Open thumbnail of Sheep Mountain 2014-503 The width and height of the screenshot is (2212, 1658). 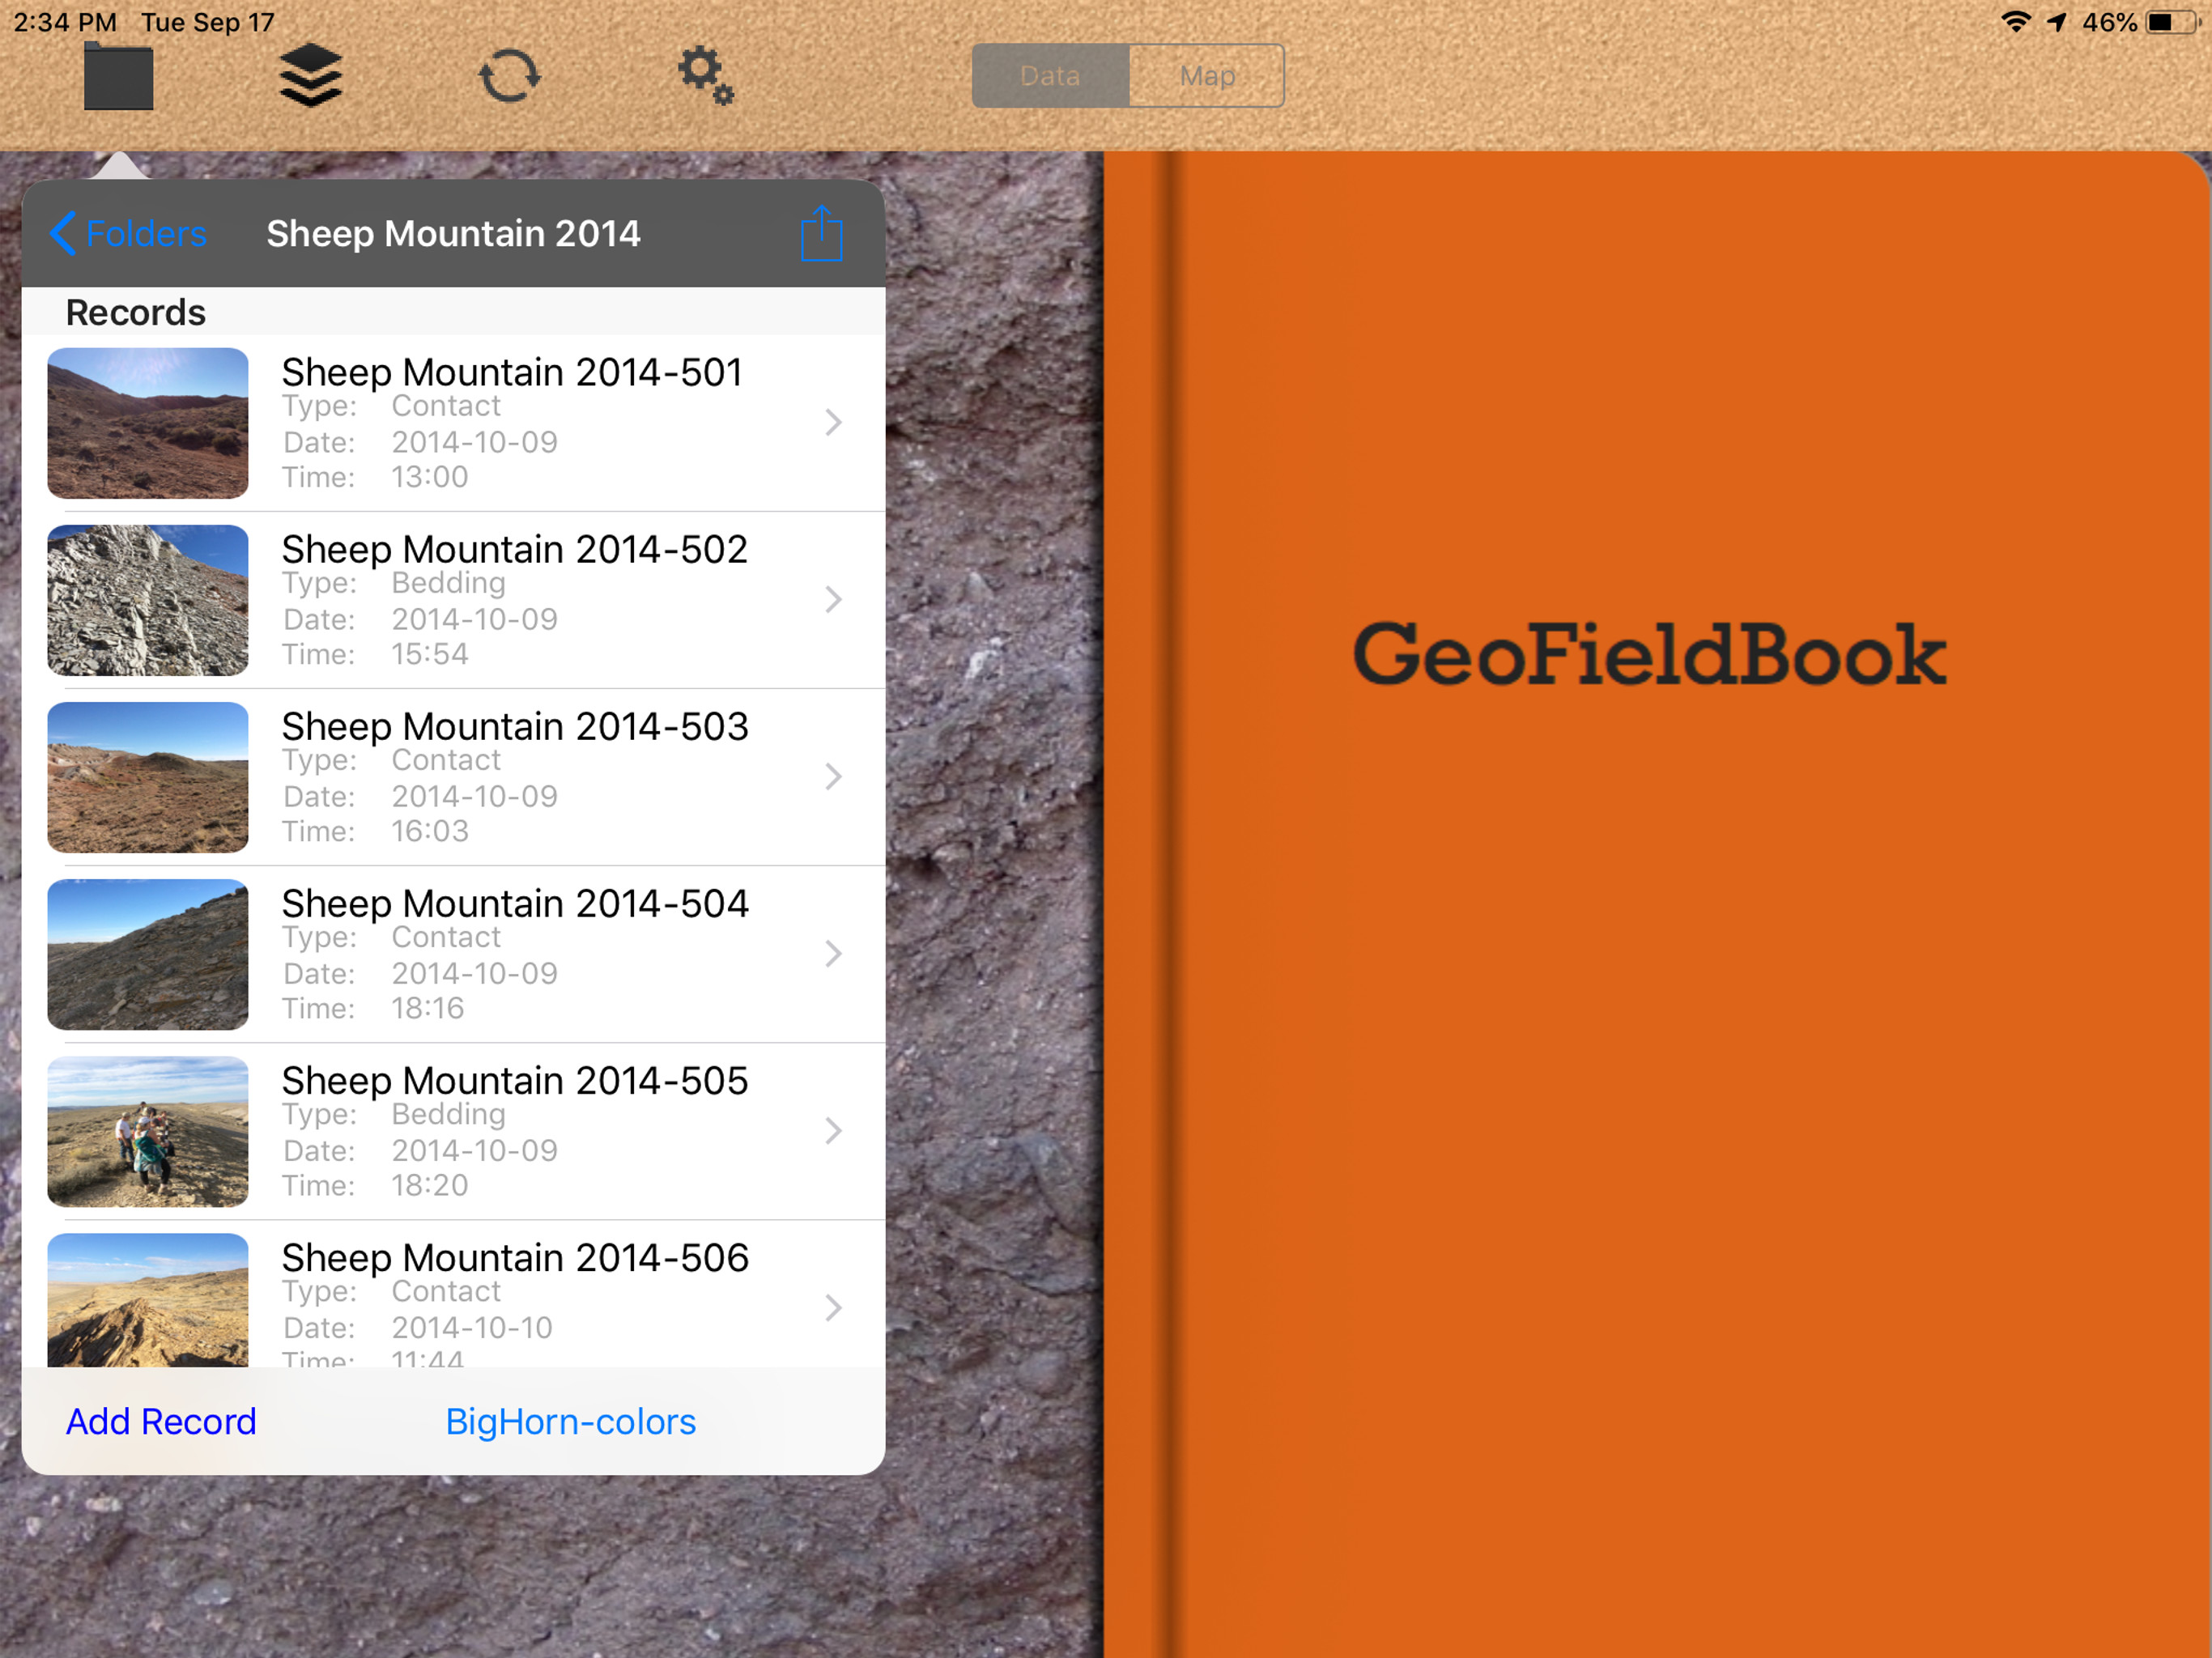click(148, 777)
